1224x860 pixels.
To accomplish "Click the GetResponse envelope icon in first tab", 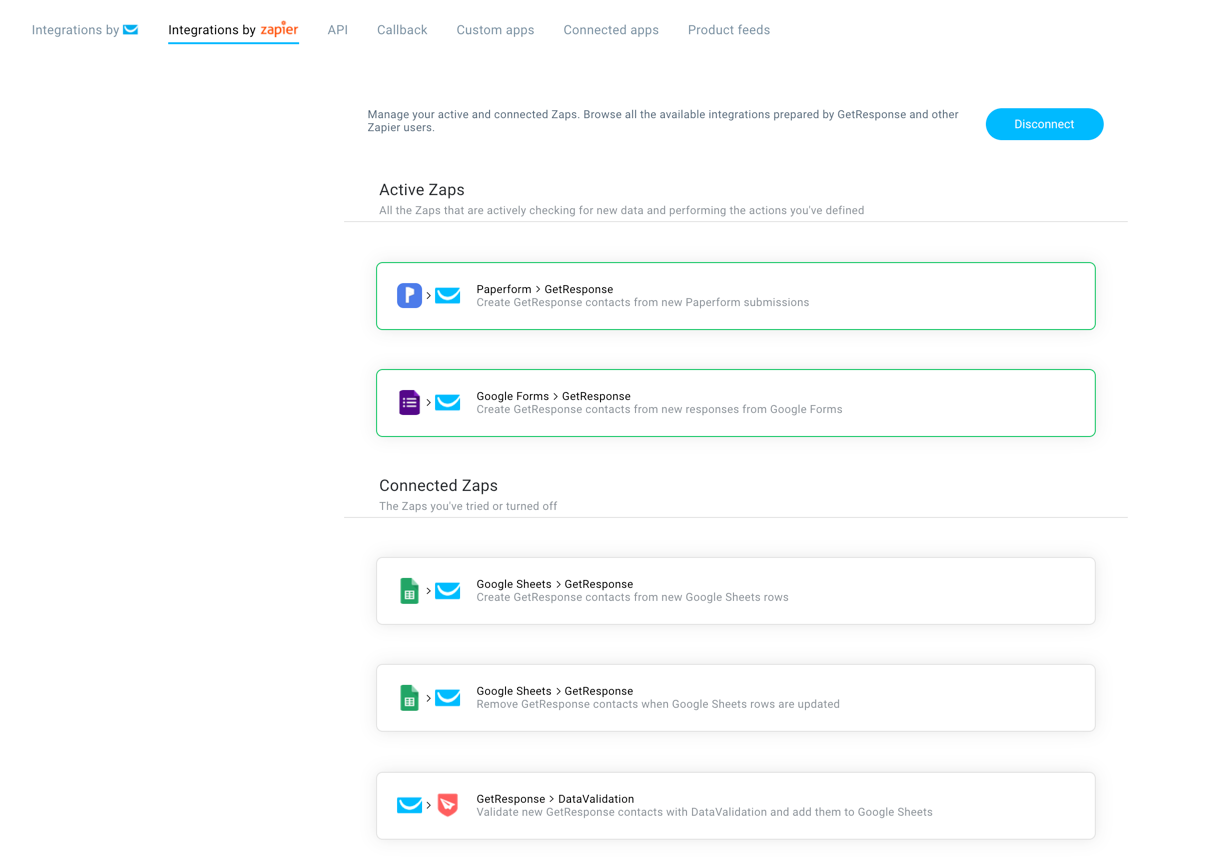I will (130, 30).
